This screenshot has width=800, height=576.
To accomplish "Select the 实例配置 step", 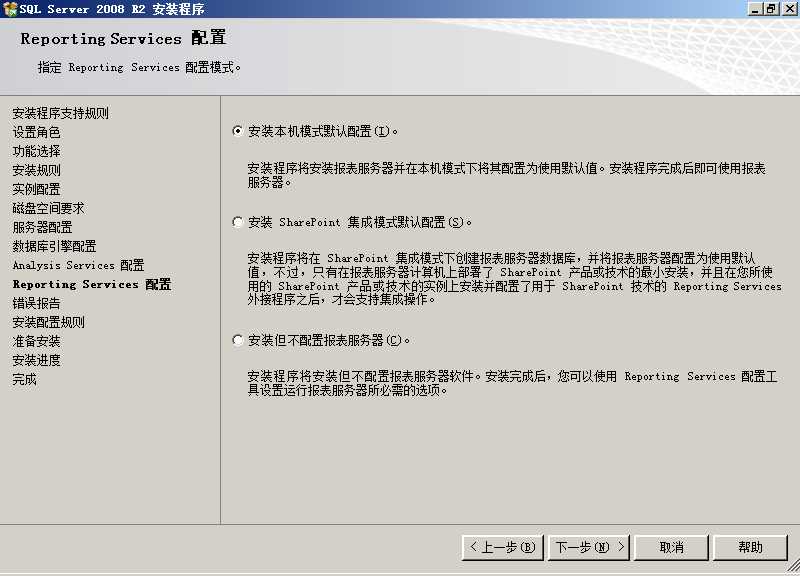I will tap(36, 189).
